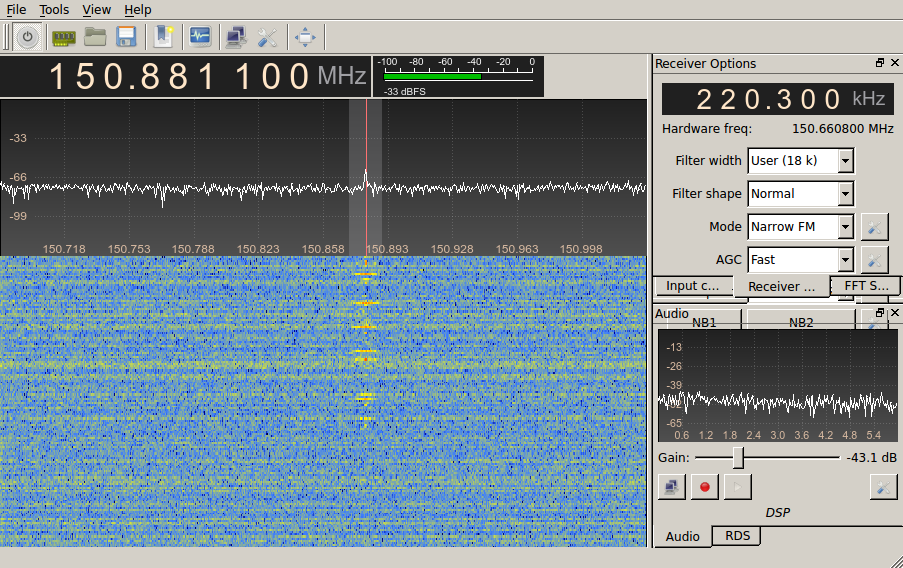Open remote control settings tools icon in toolbar

(x=267, y=37)
